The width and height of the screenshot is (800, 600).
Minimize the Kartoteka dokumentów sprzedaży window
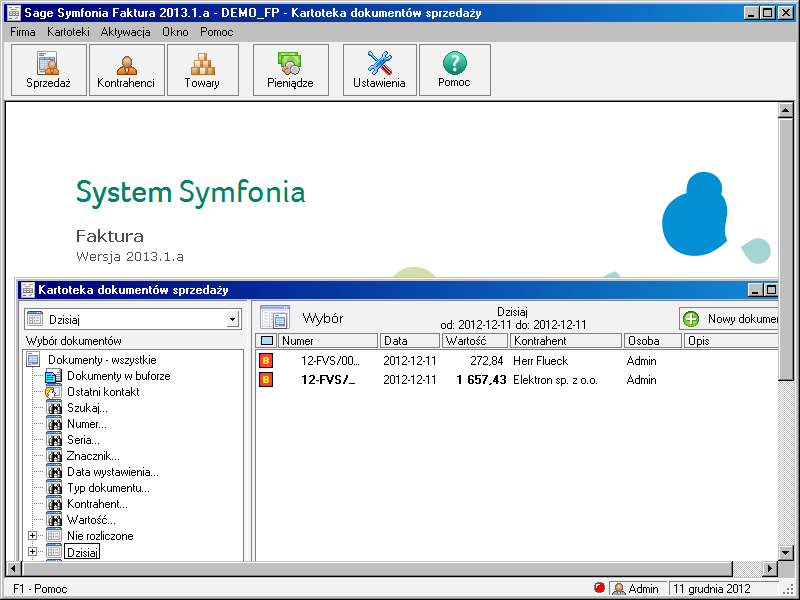click(756, 290)
